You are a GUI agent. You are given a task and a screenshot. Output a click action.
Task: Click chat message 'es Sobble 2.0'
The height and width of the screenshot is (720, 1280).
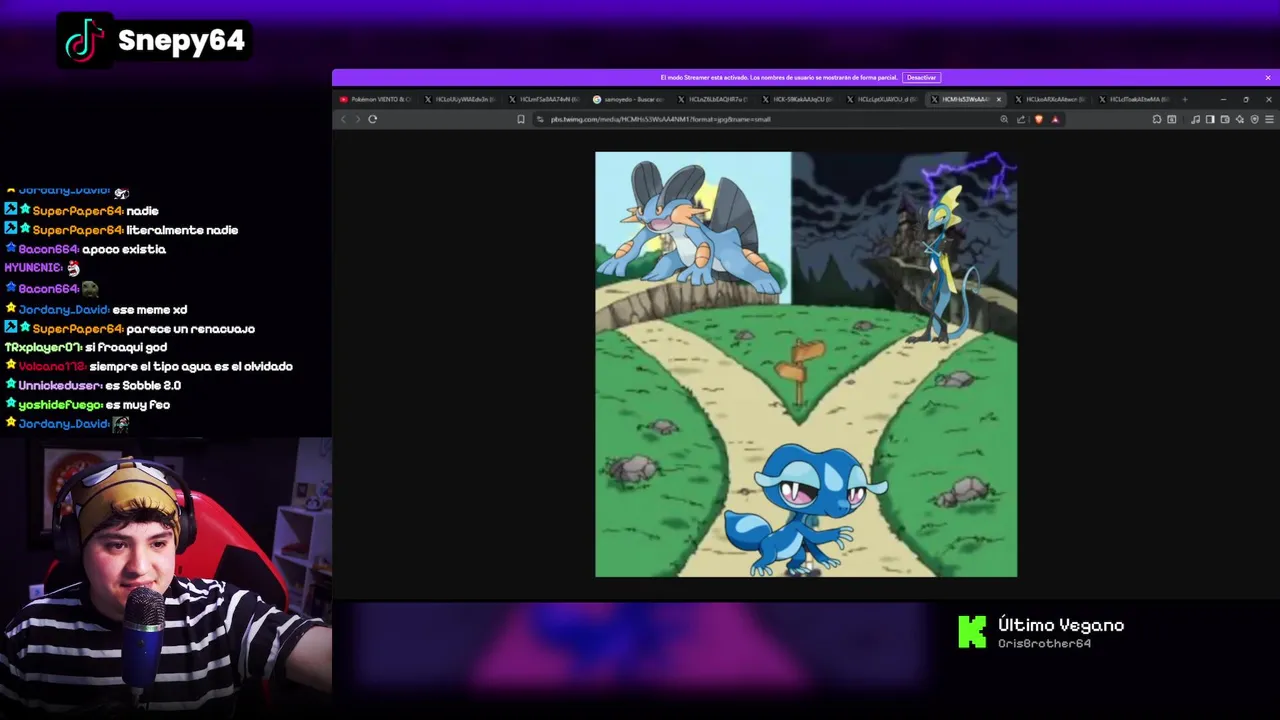click(143, 385)
